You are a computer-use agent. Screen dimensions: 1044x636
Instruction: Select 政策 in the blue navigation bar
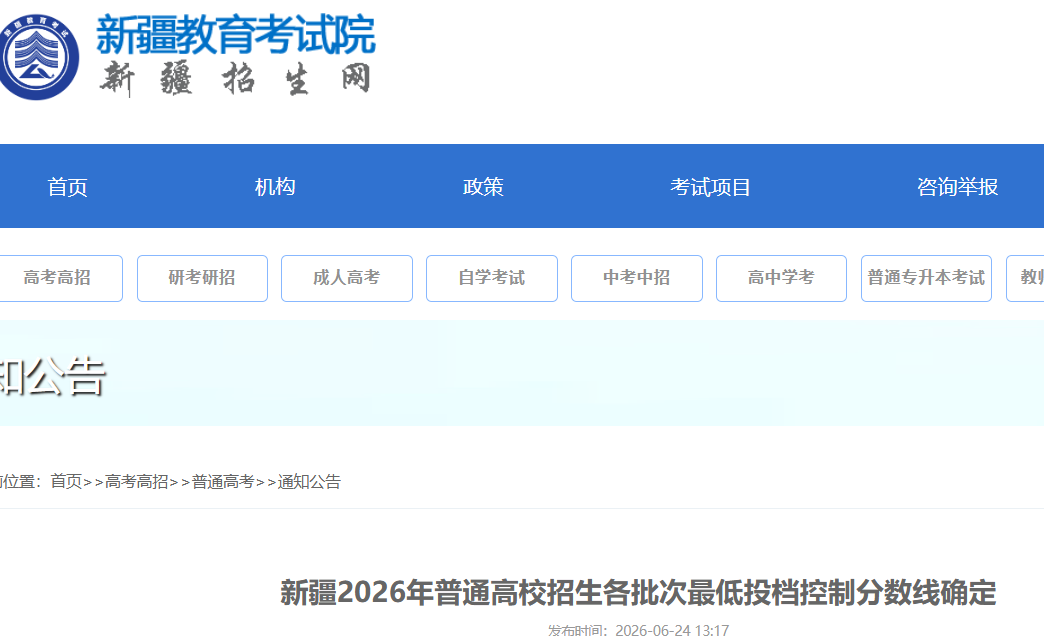[x=483, y=187]
